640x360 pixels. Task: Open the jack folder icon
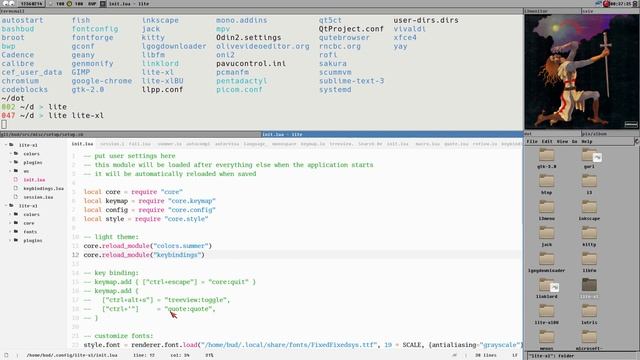pos(547,234)
